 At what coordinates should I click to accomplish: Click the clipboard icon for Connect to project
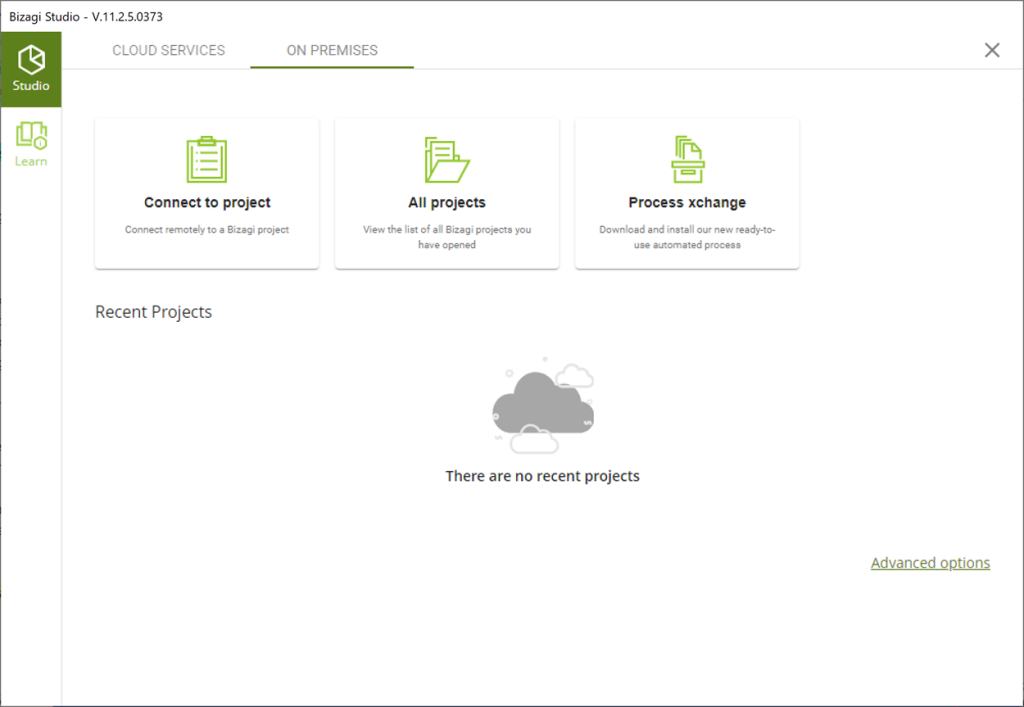[207, 159]
